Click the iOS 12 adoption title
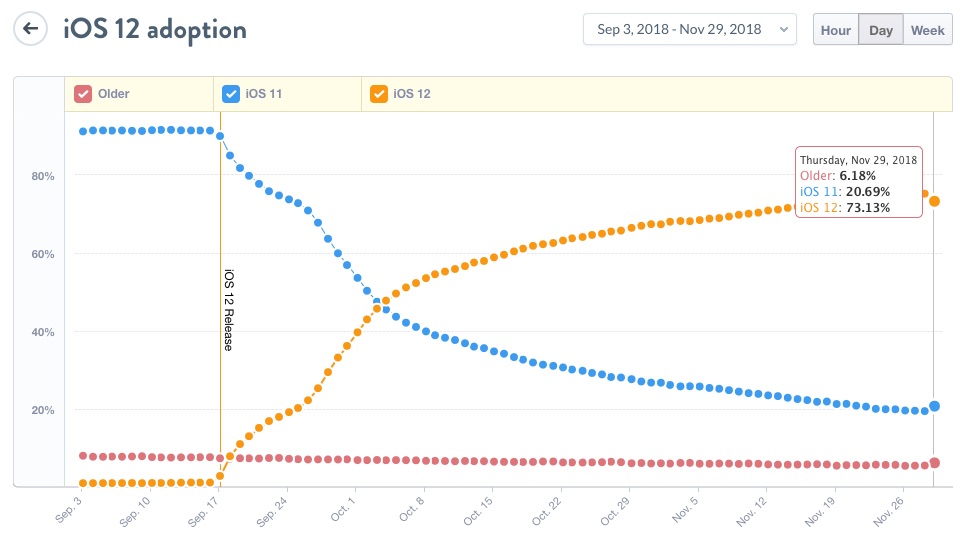This screenshot has width=962, height=542. pyautogui.click(x=155, y=29)
